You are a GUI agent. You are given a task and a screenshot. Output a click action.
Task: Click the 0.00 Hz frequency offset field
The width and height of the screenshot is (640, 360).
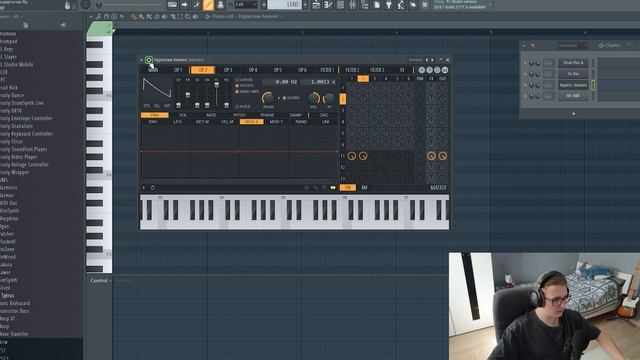[281, 82]
